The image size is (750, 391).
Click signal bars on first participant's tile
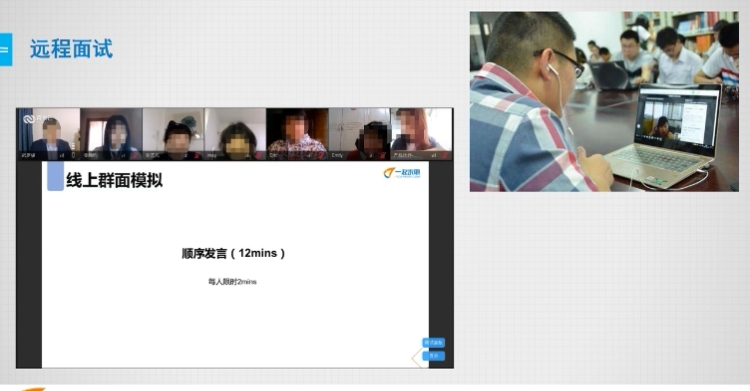click(62, 156)
